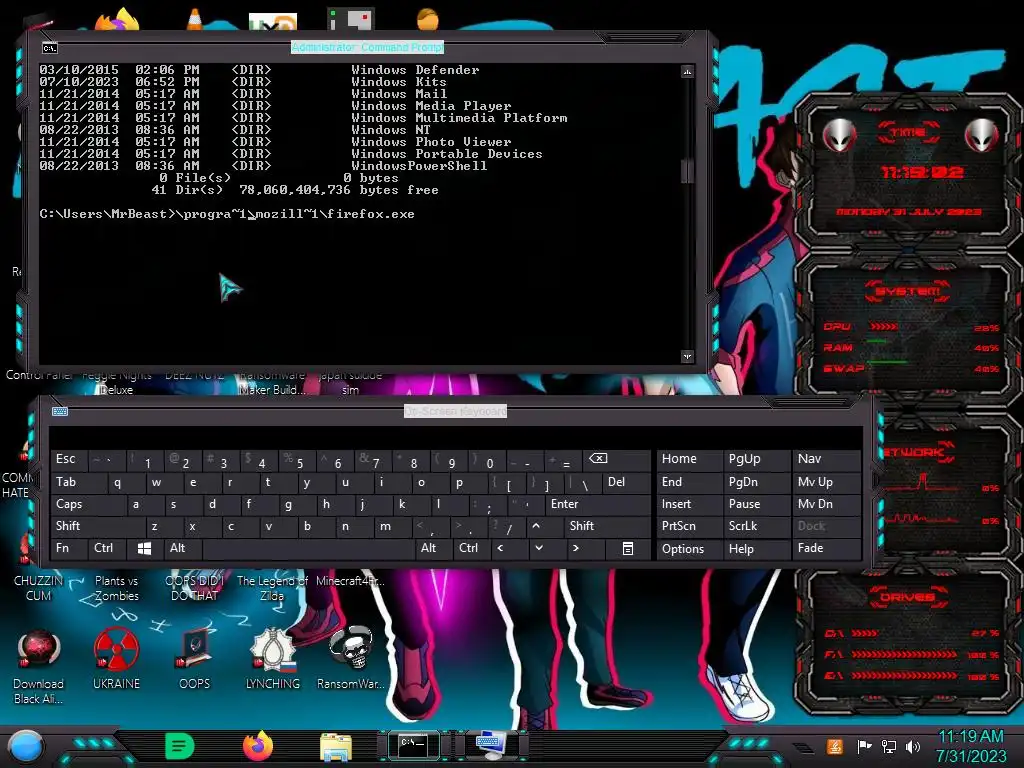Click the volume speaker tray icon
The height and width of the screenshot is (768, 1024).
tap(913, 746)
